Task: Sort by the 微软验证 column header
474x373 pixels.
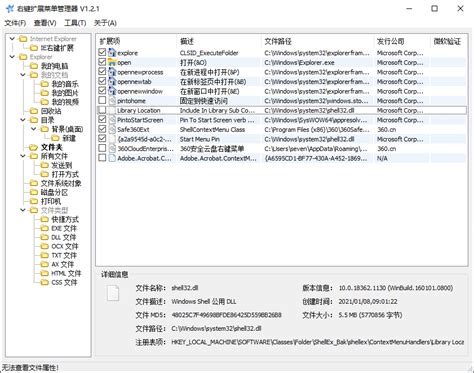Action: [x=448, y=41]
